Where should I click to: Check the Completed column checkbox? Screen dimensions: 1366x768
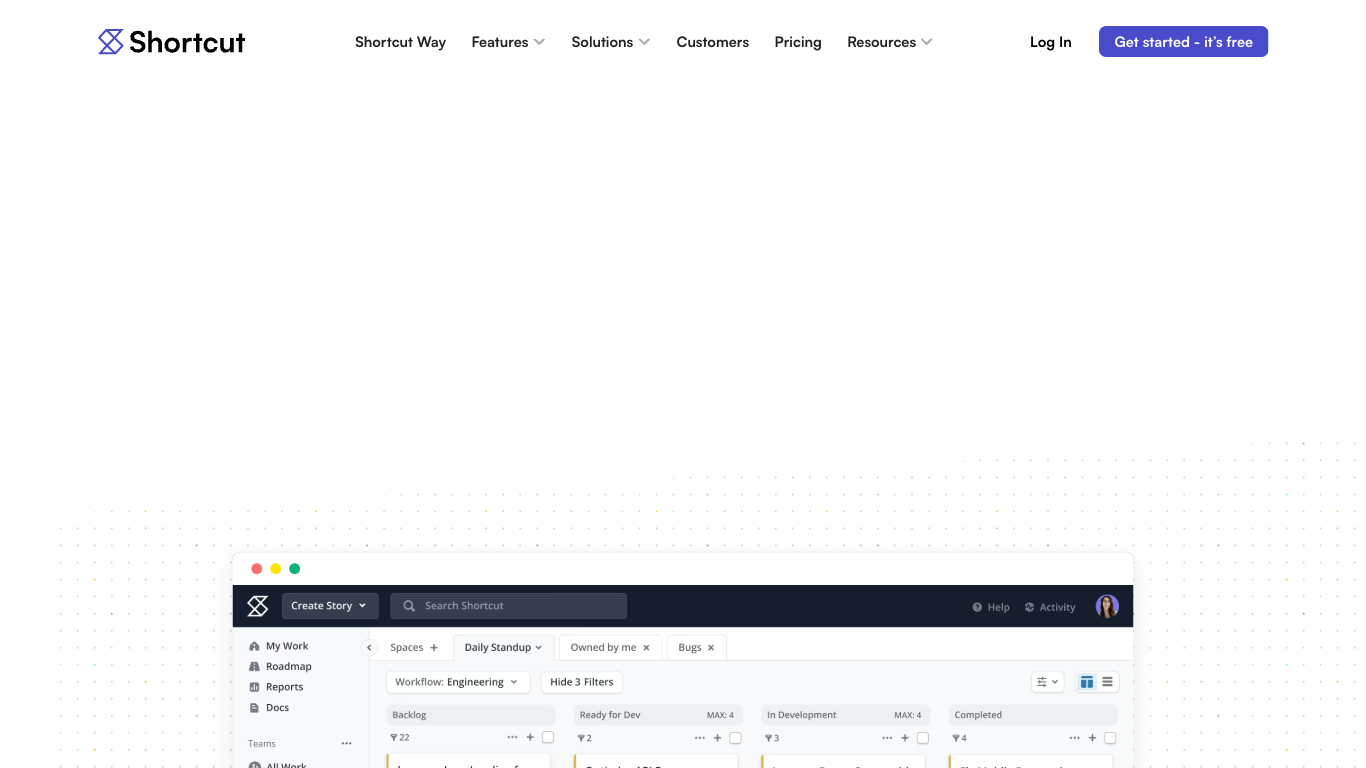click(x=1110, y=738)
